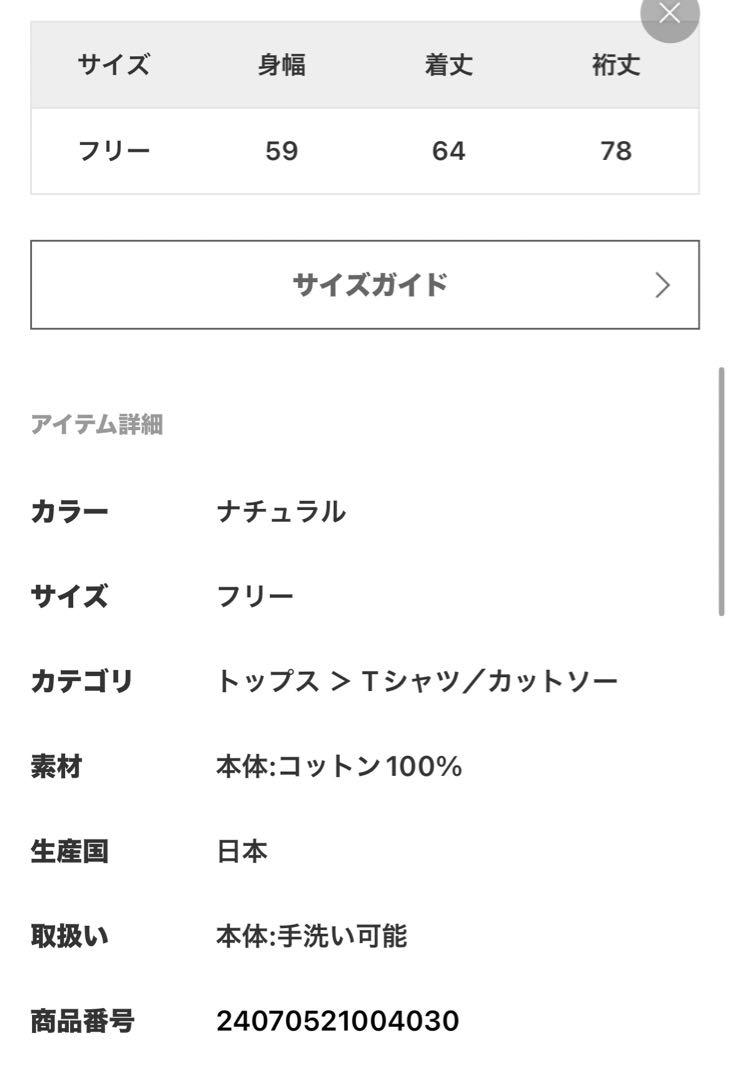
Task: Open the サイズガイド button
Action: tap(364, 284)
